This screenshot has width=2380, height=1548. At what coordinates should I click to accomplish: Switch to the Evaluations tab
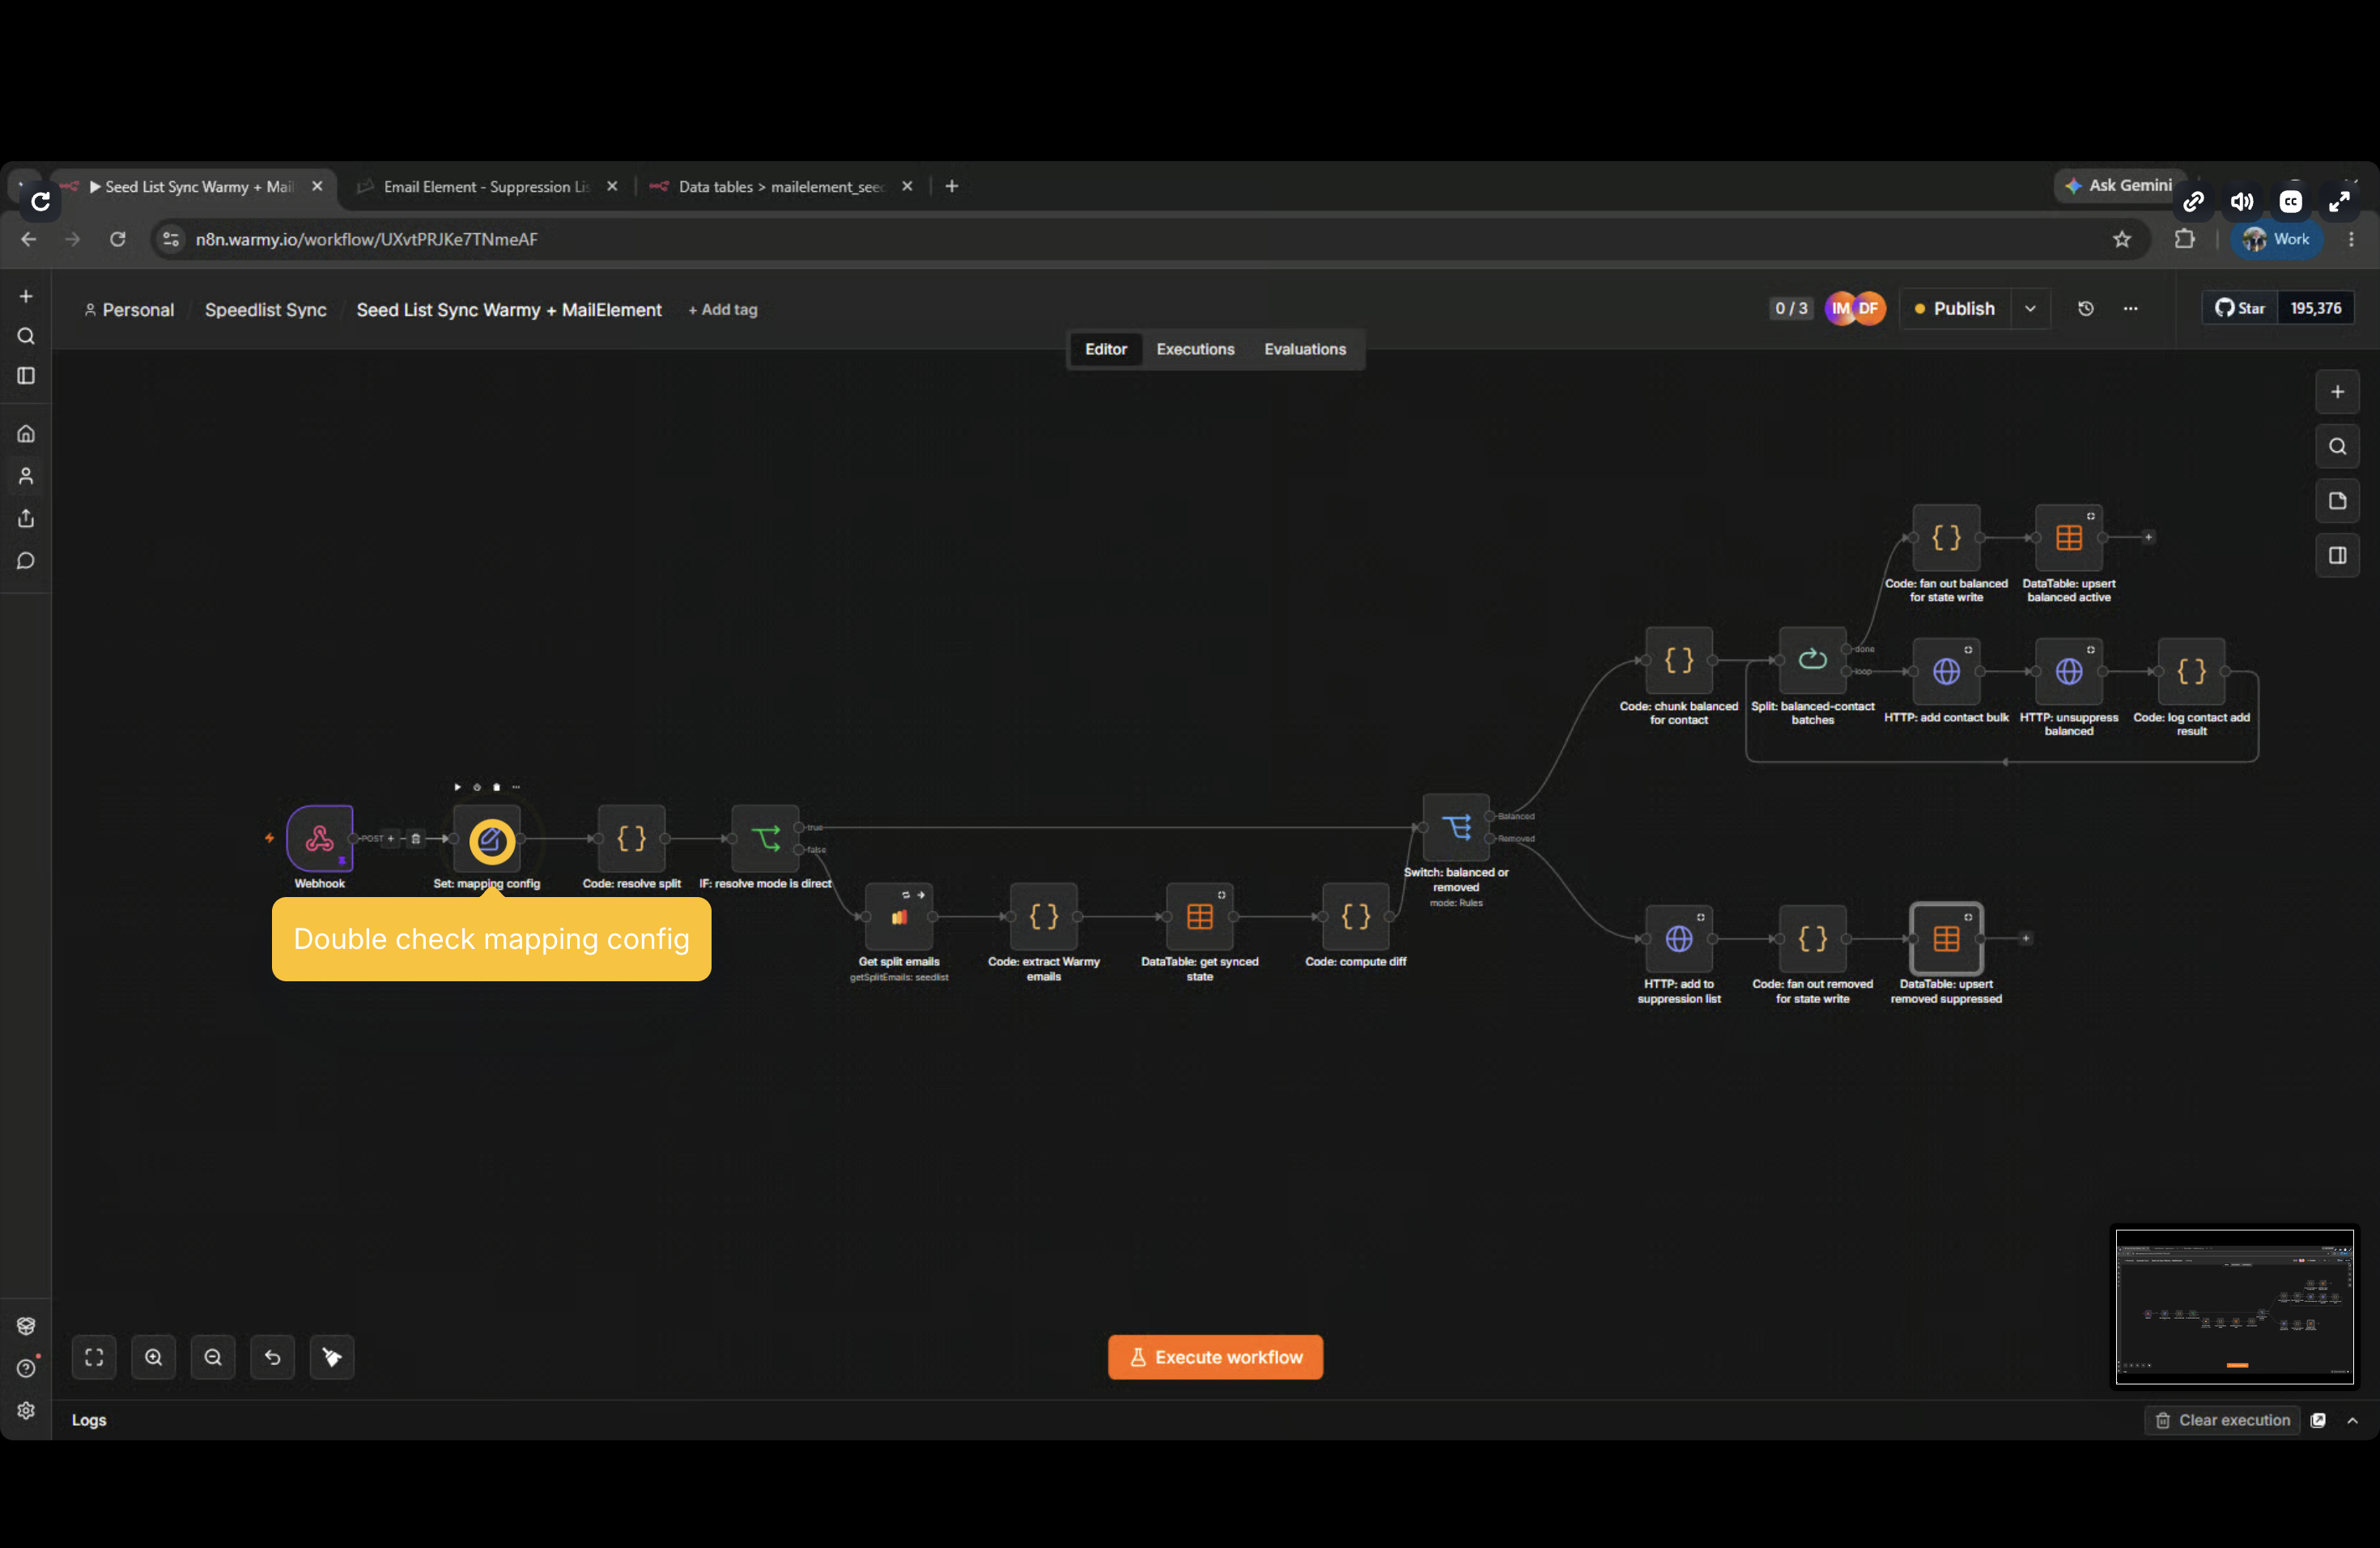[x=1304, y=349]
